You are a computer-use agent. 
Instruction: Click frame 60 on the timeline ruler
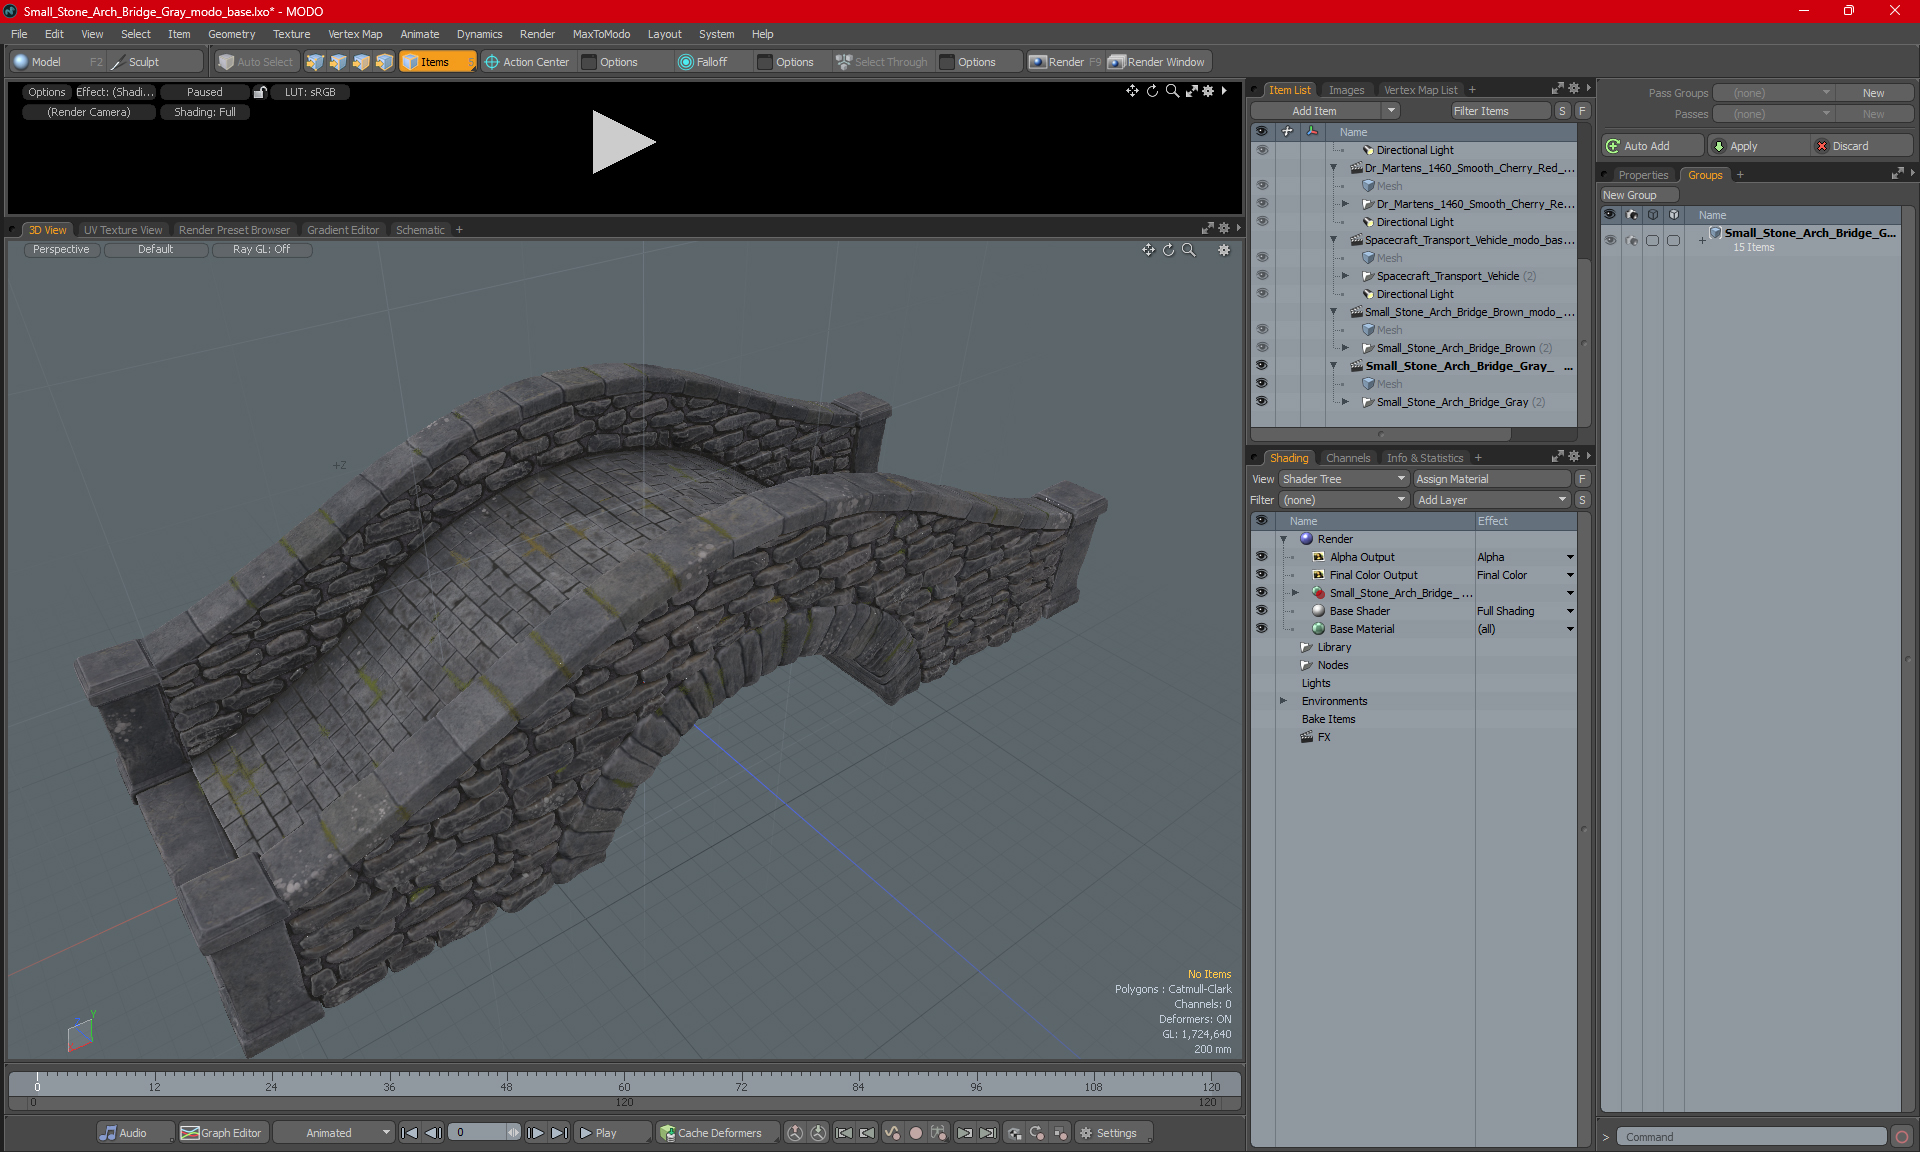[x=624, y=1086]
